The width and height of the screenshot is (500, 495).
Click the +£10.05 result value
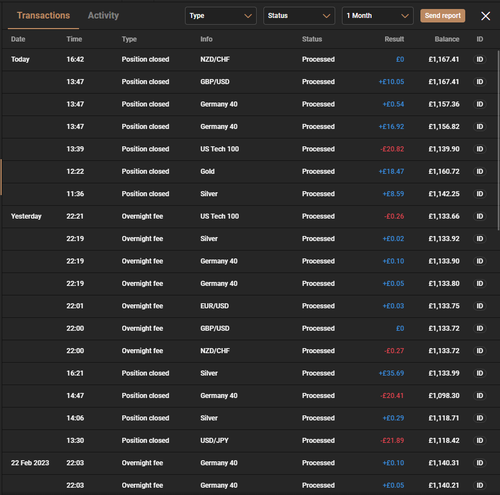[x=391, y=82]
